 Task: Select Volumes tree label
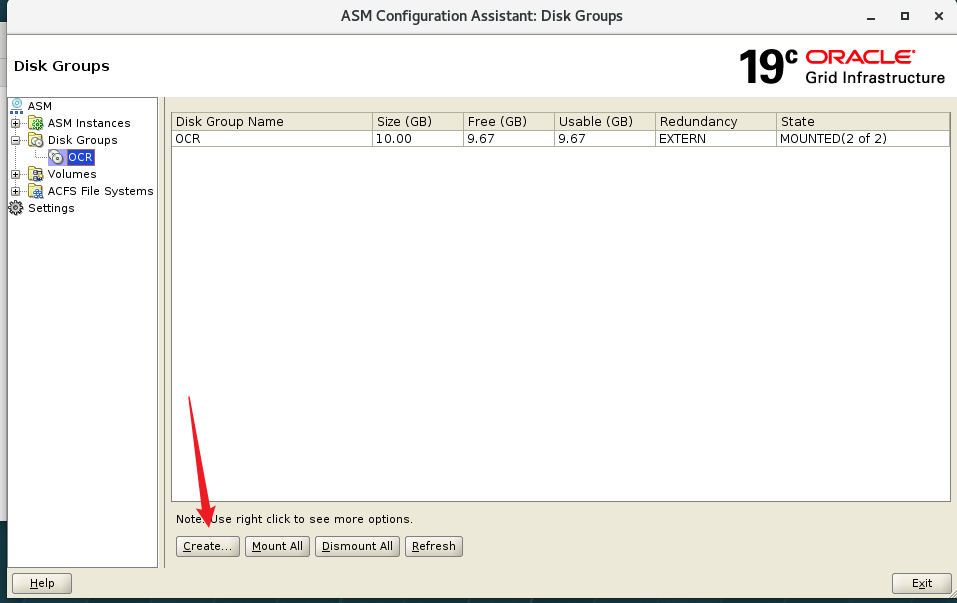[72, 175]
